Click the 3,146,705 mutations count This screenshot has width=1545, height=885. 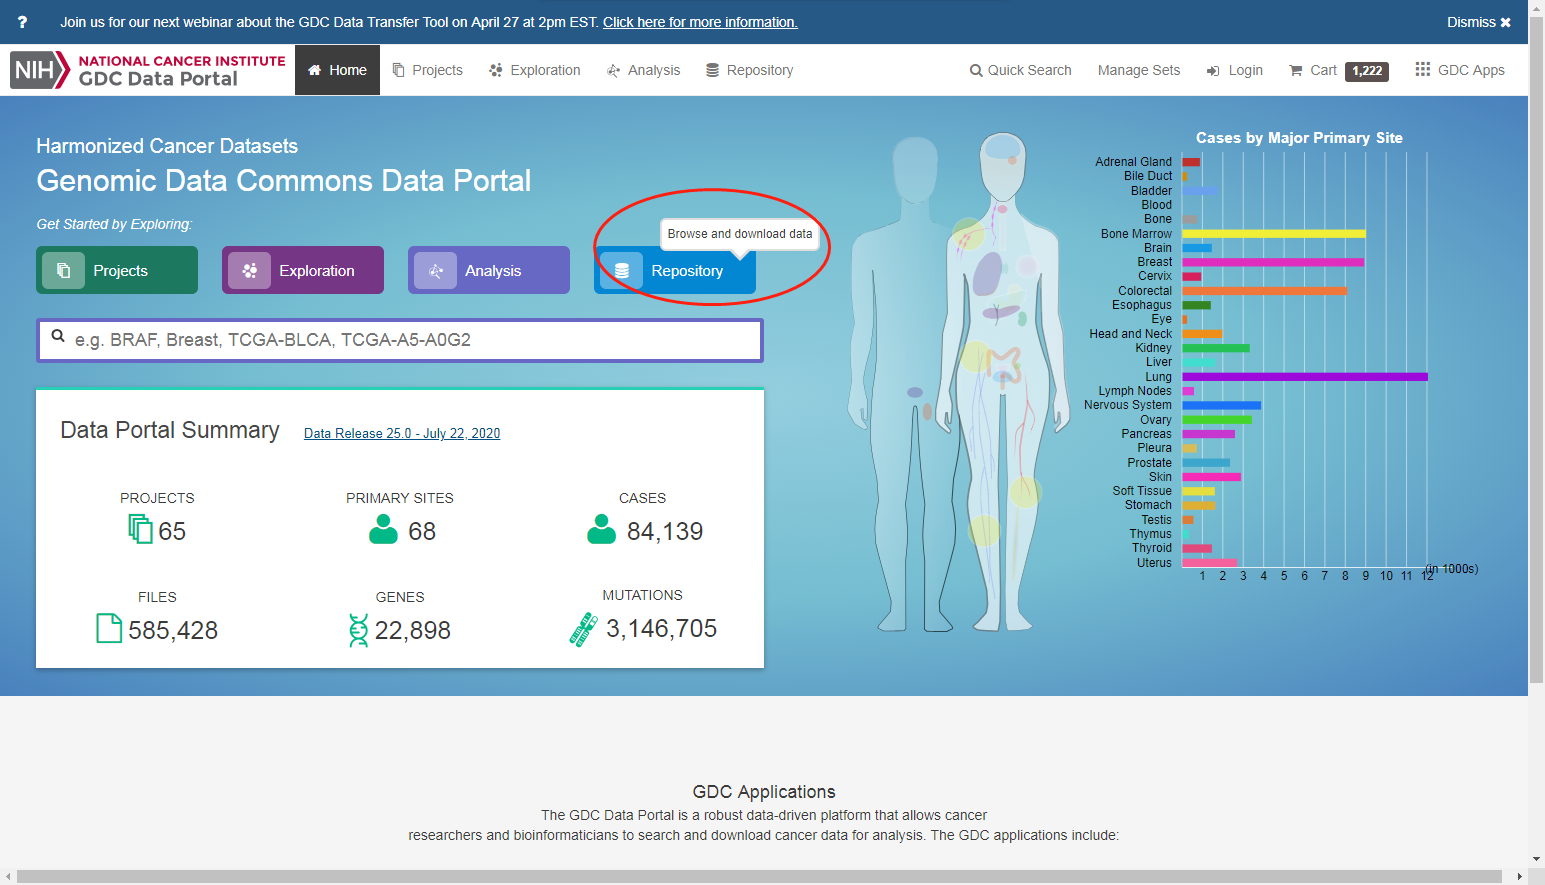pos(661,628)
